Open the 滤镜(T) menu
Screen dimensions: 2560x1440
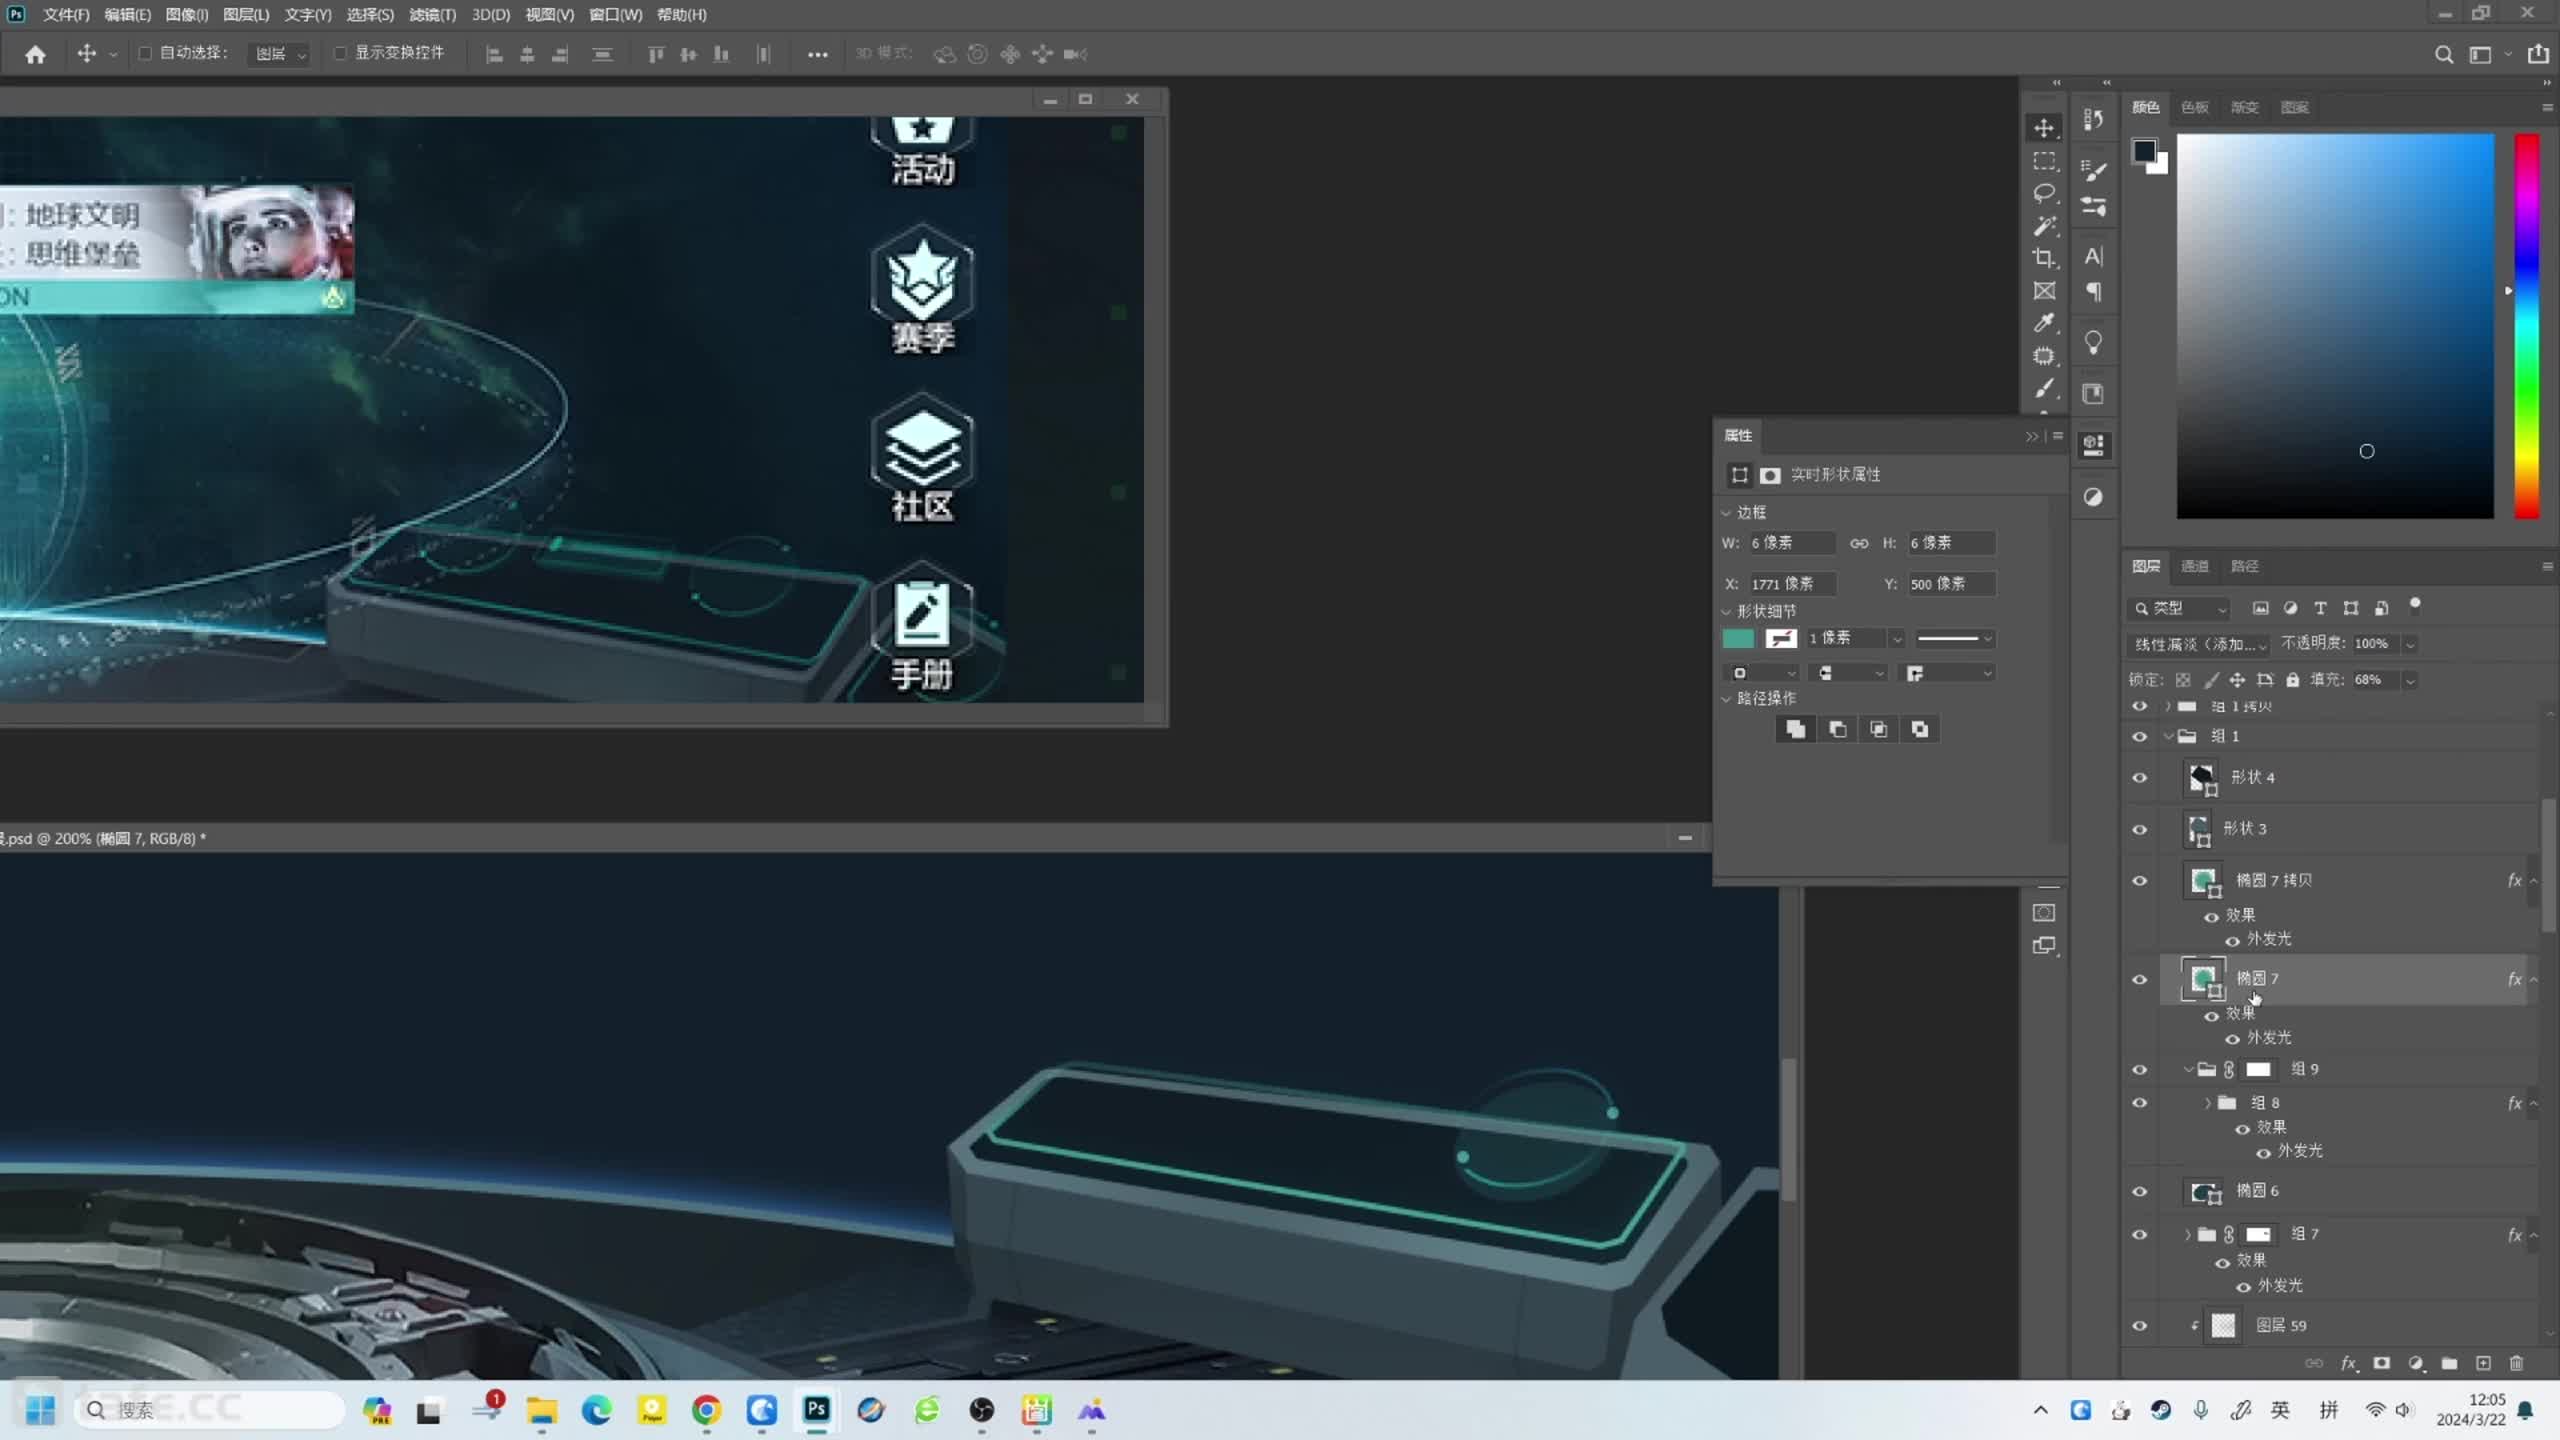[x=432, y=15]
